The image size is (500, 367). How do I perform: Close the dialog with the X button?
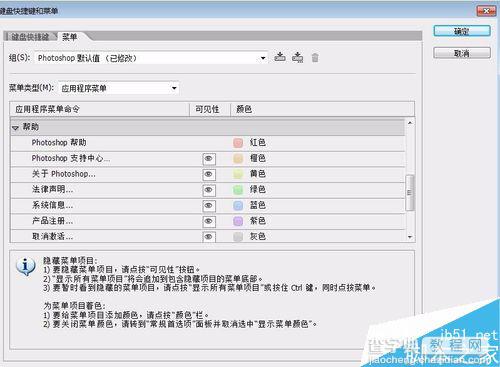click(486, 11)
